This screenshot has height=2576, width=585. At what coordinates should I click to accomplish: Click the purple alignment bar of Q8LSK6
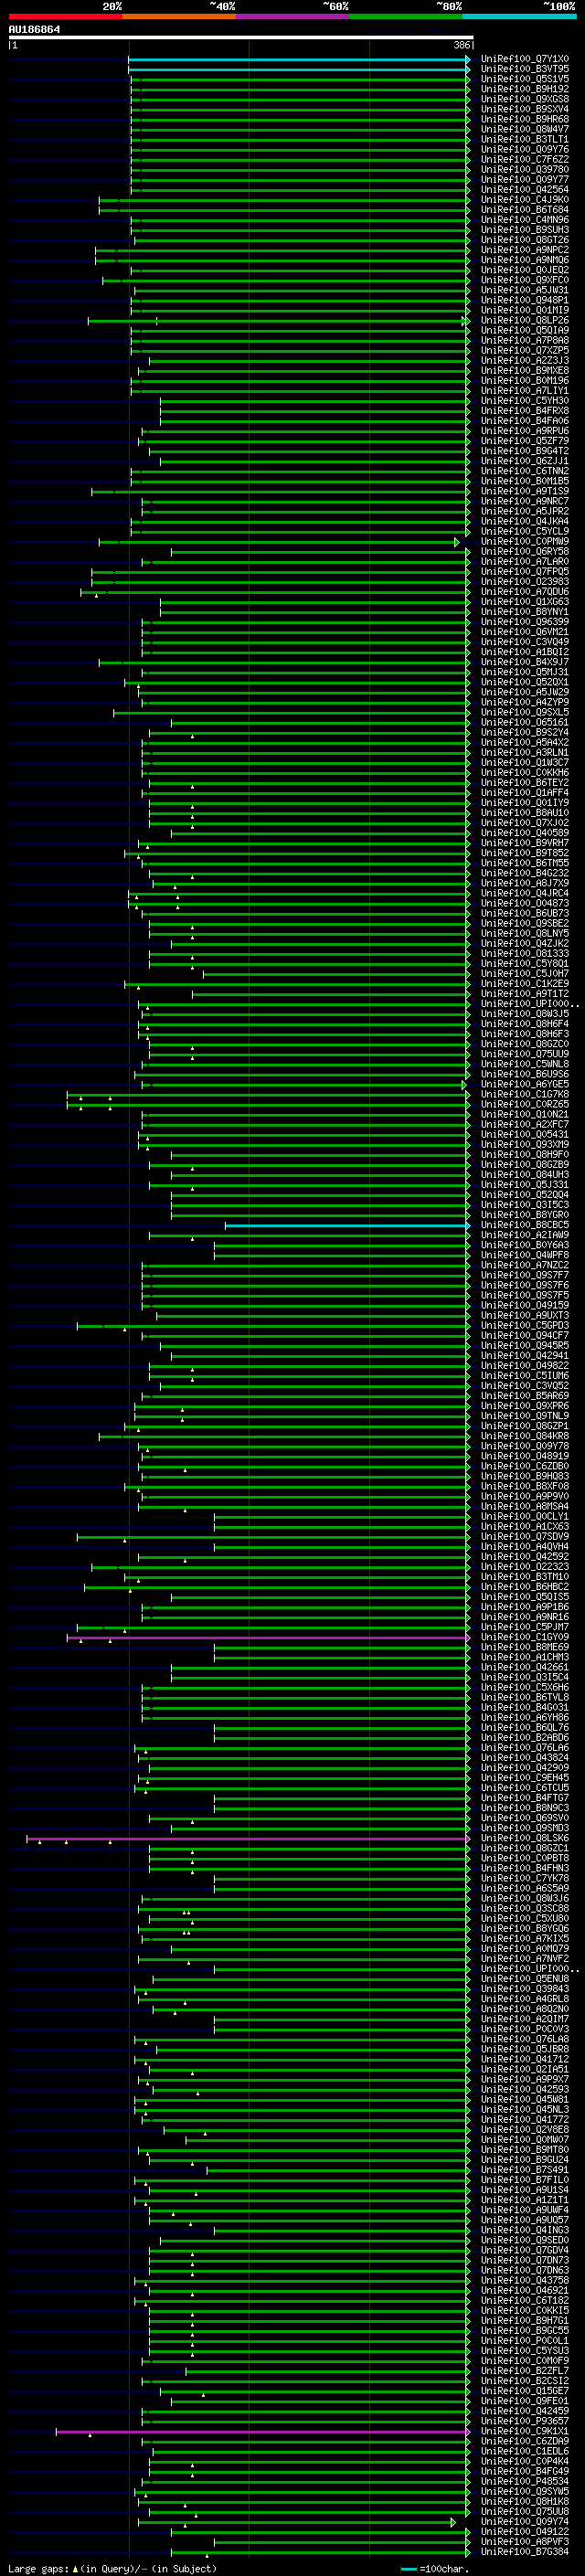tap(247, 1838)
